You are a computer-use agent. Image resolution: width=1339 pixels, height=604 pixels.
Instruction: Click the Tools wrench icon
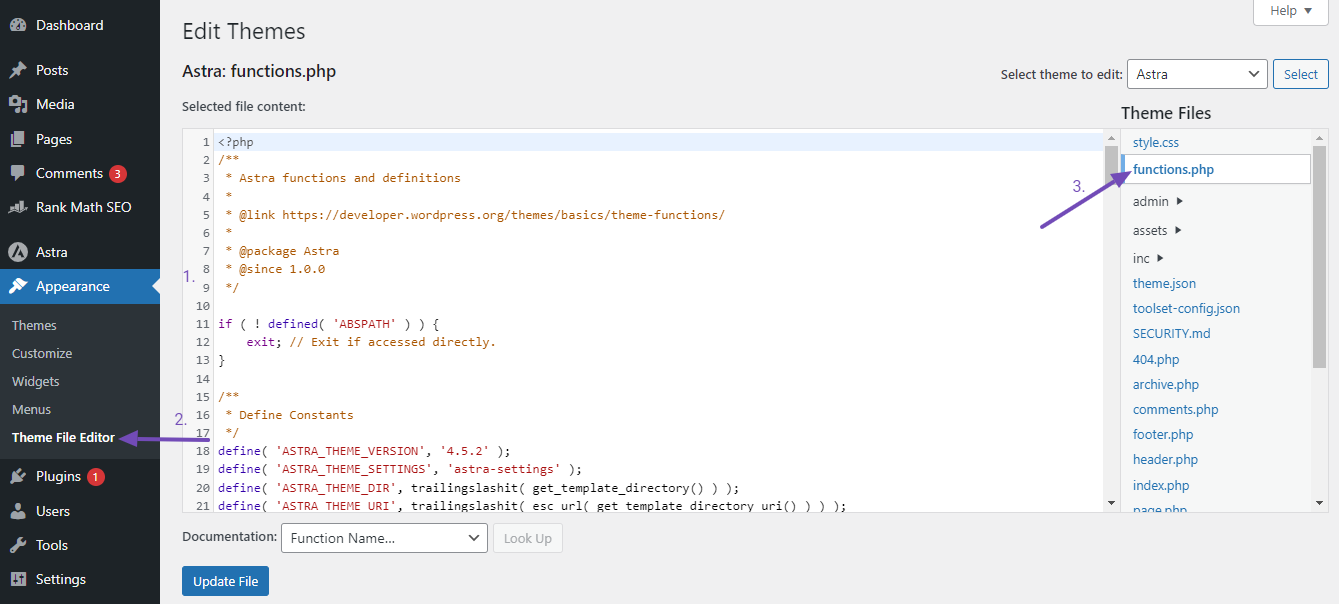tap(18, 545)
